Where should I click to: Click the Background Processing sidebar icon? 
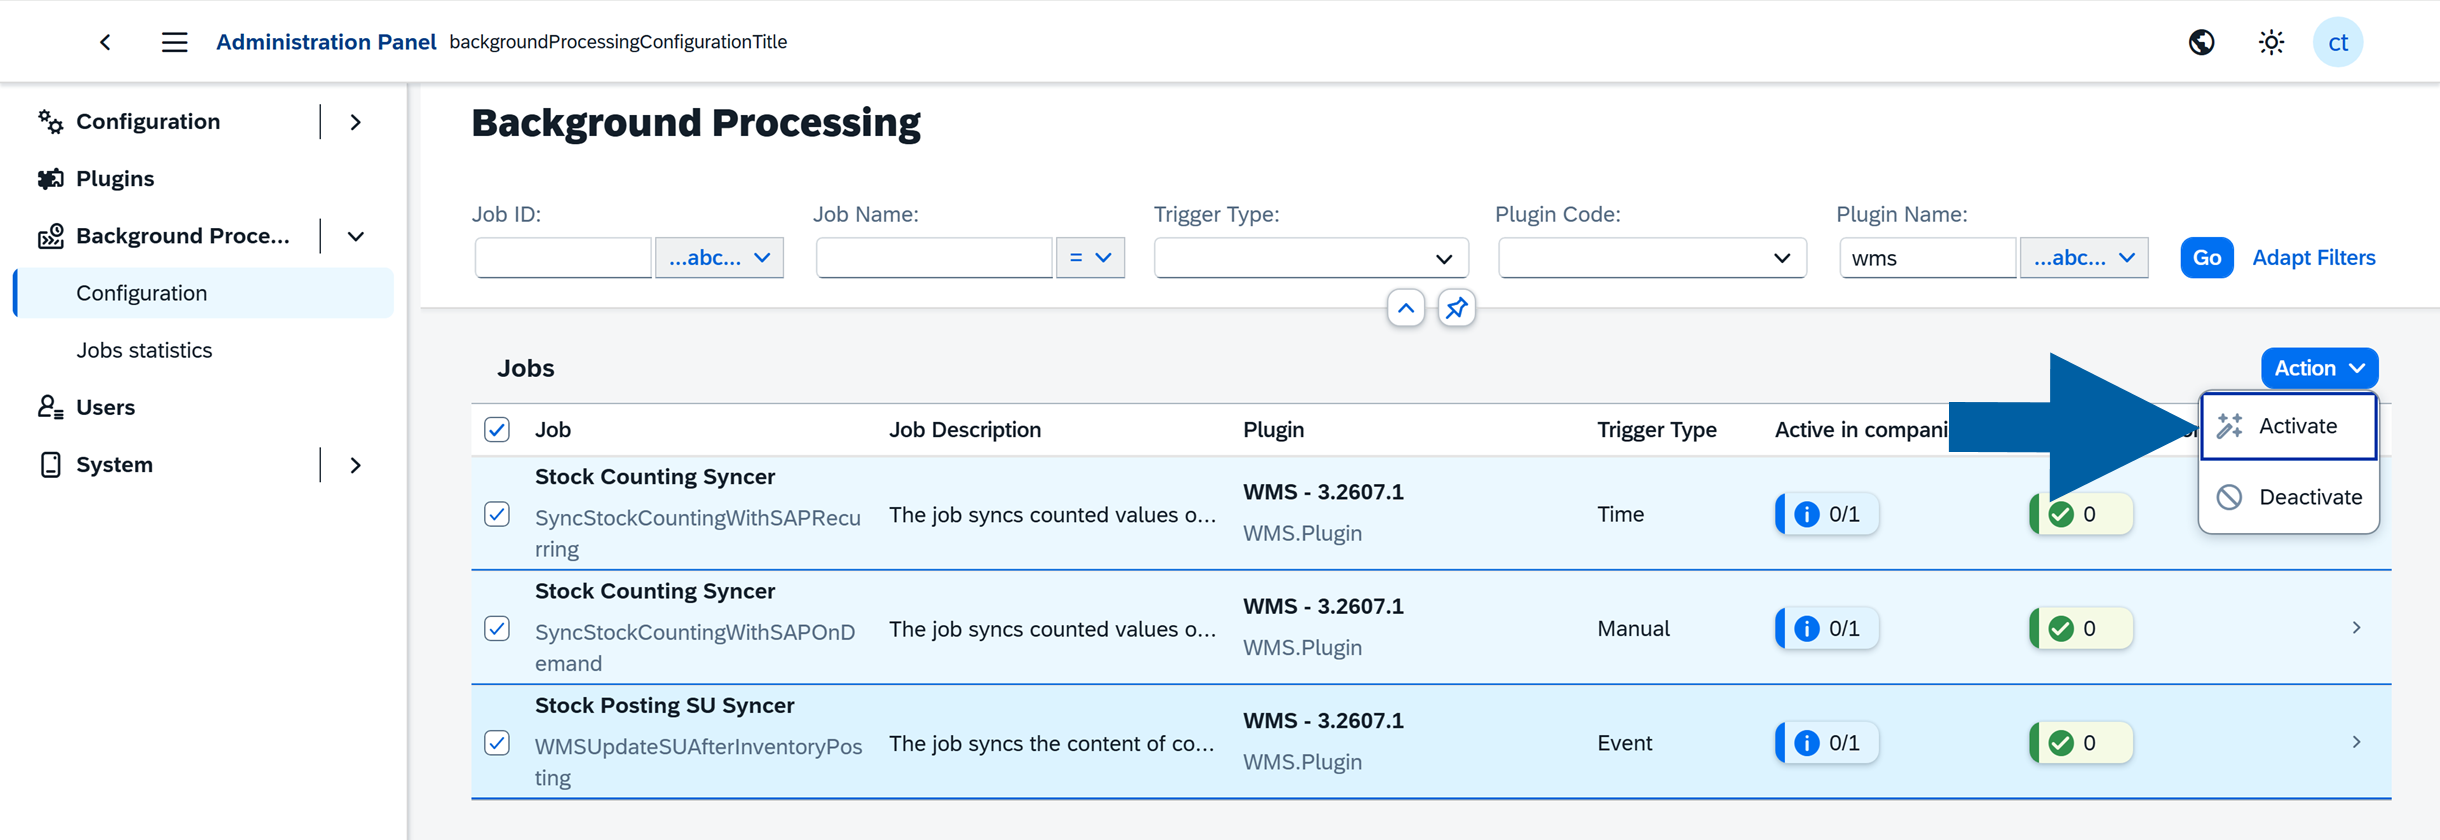pos(50,236)
